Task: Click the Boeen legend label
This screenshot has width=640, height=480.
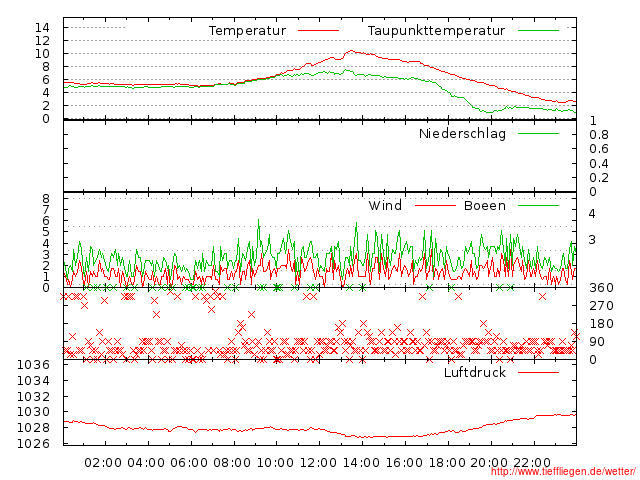Action: click(x=484, y=205)
